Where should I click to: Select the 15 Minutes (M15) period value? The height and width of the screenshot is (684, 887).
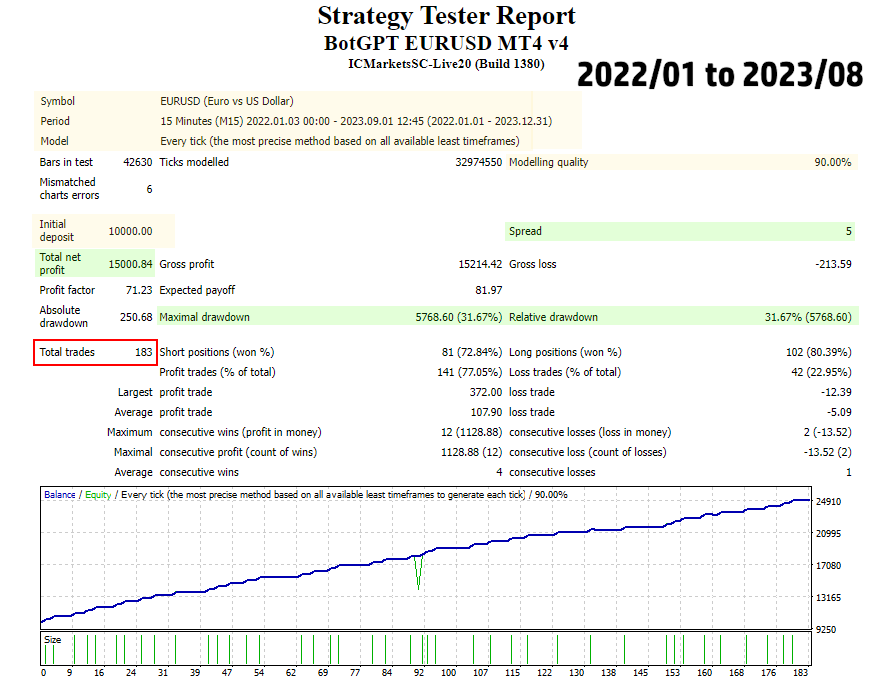356,121
